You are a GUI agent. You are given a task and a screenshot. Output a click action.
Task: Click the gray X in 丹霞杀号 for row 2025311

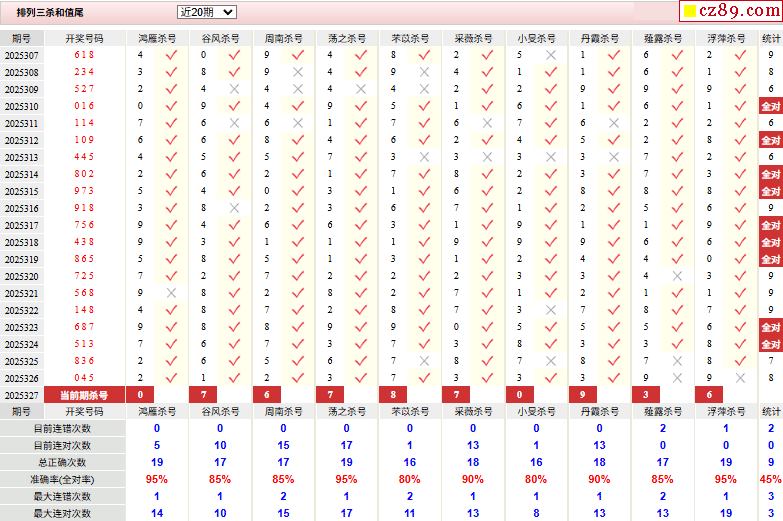click(614, 123)
